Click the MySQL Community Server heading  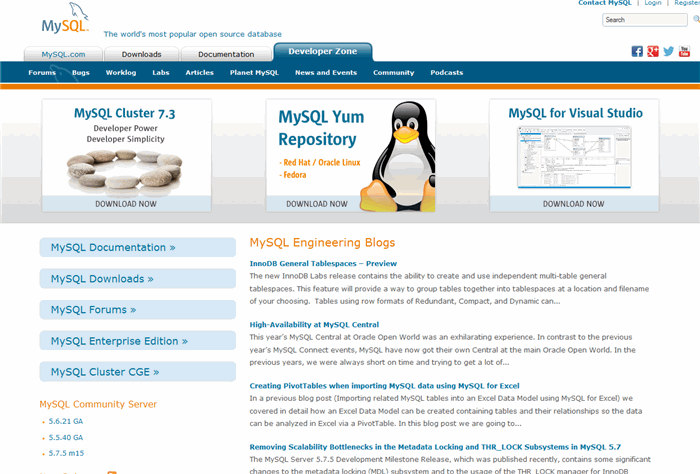coord(98,404)
